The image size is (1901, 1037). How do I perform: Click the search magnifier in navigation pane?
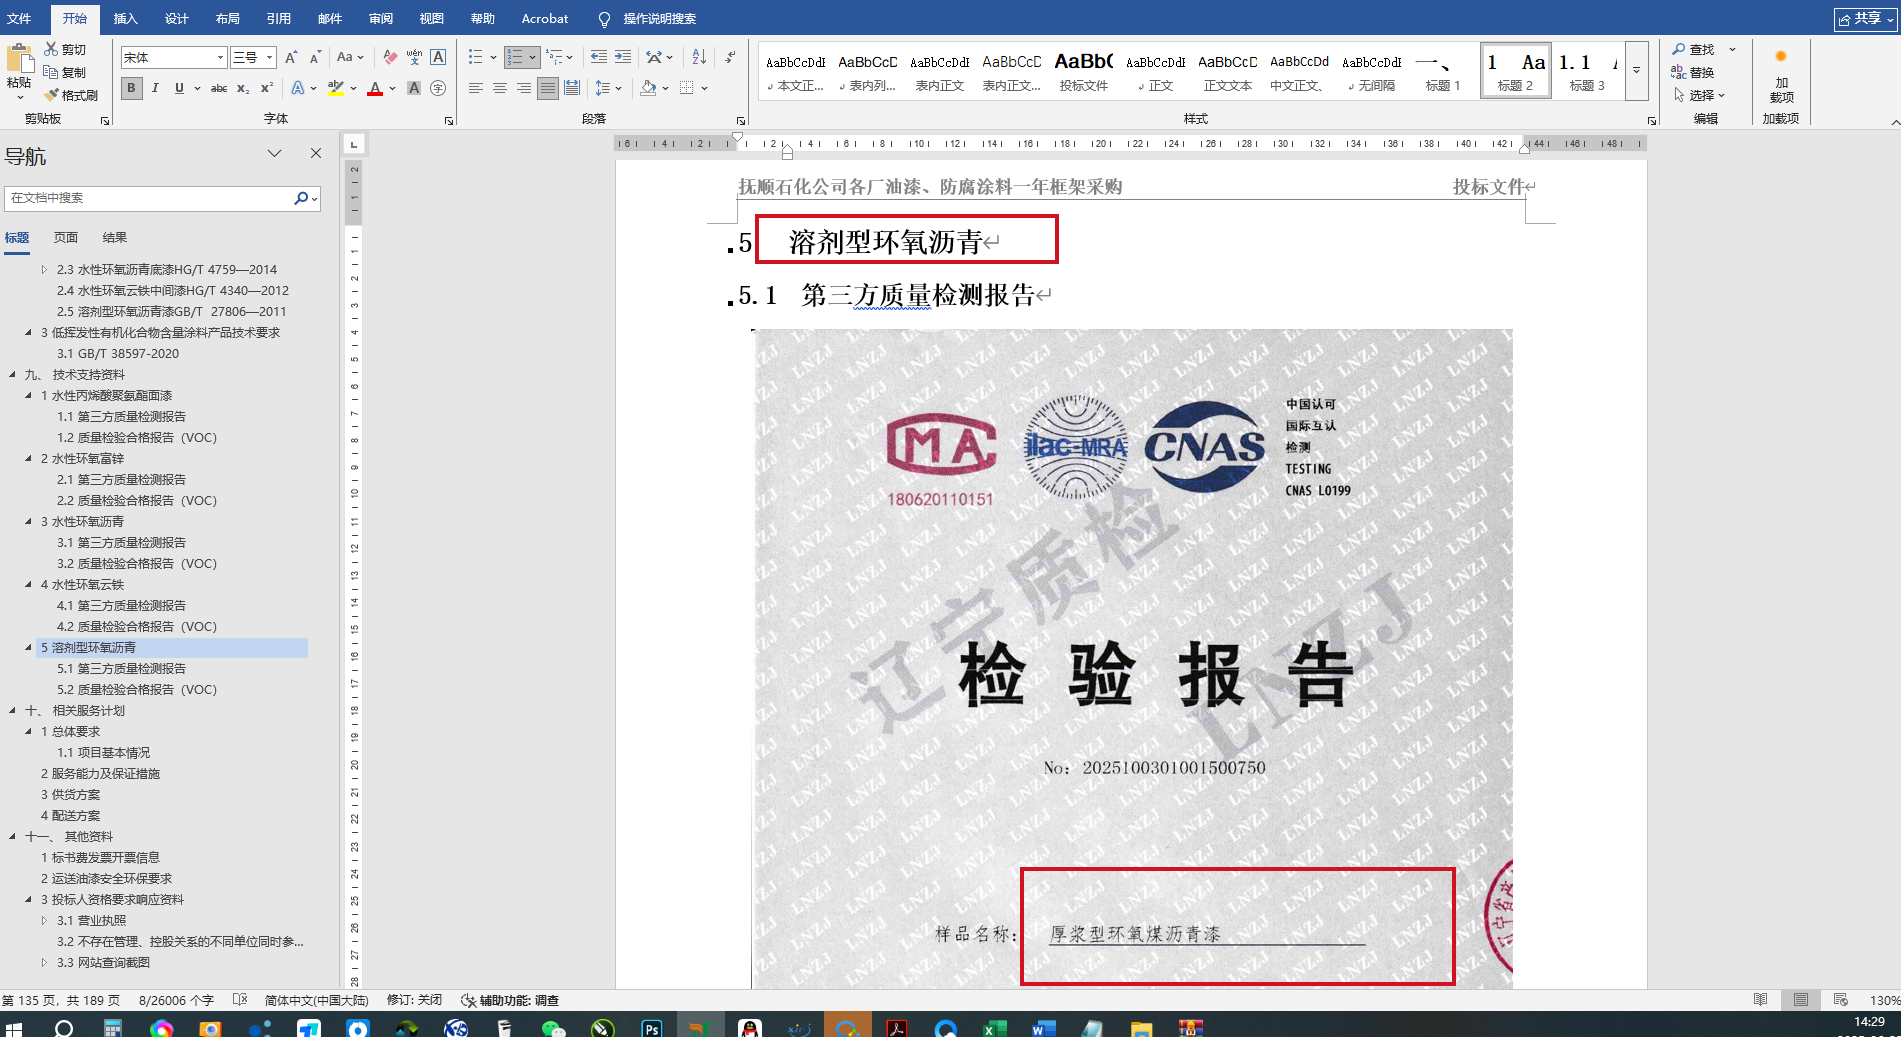301,198
